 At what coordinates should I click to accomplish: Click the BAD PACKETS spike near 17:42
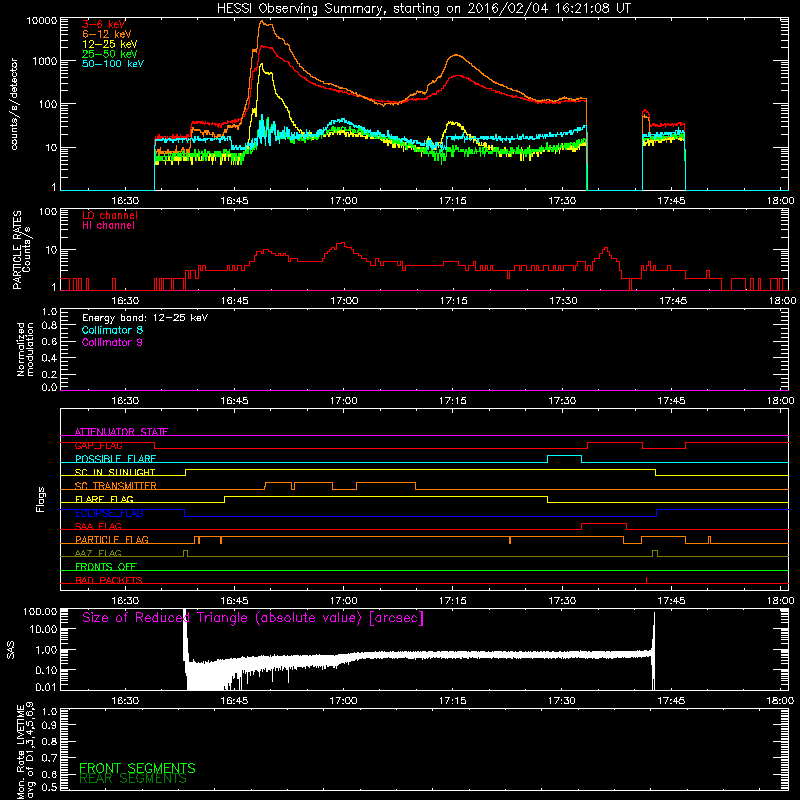(x=646, y=580)
